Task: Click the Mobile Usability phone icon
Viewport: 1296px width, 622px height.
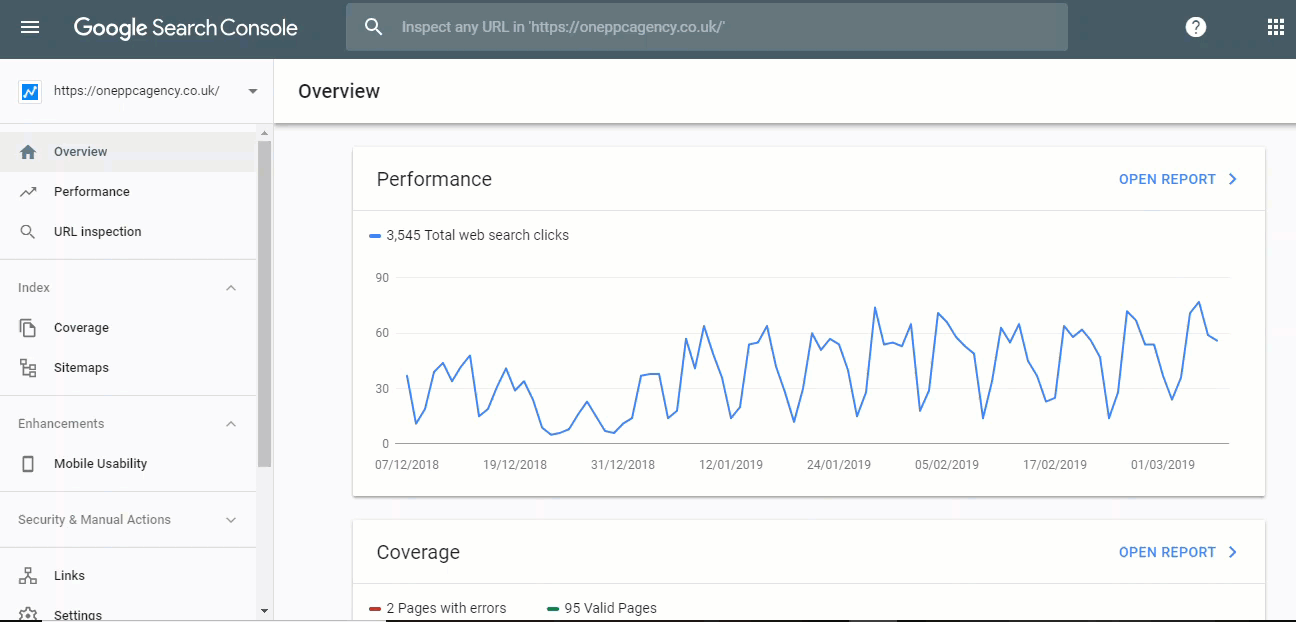Action: point(28,464)
